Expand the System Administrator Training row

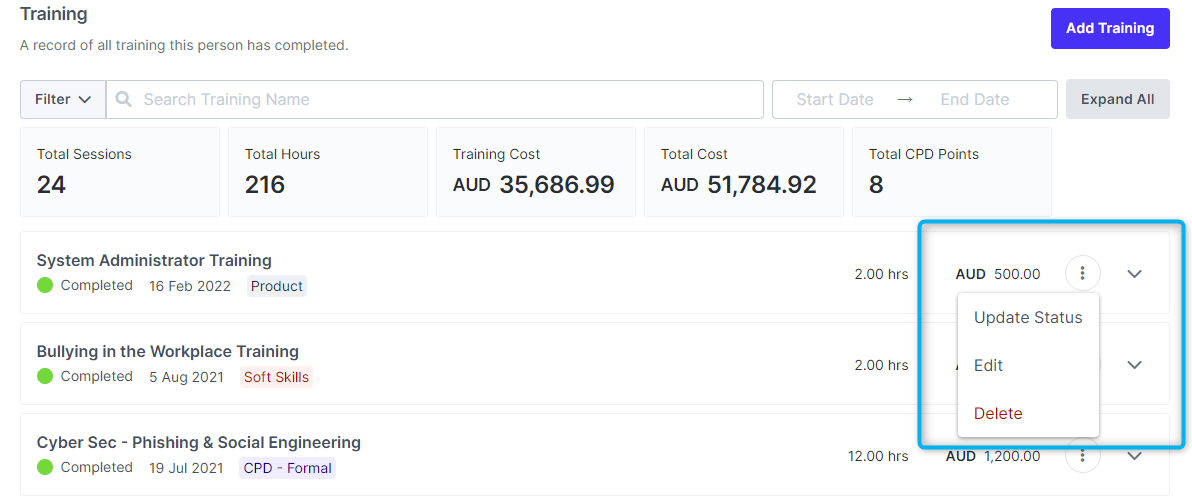tap(1134, 274)
